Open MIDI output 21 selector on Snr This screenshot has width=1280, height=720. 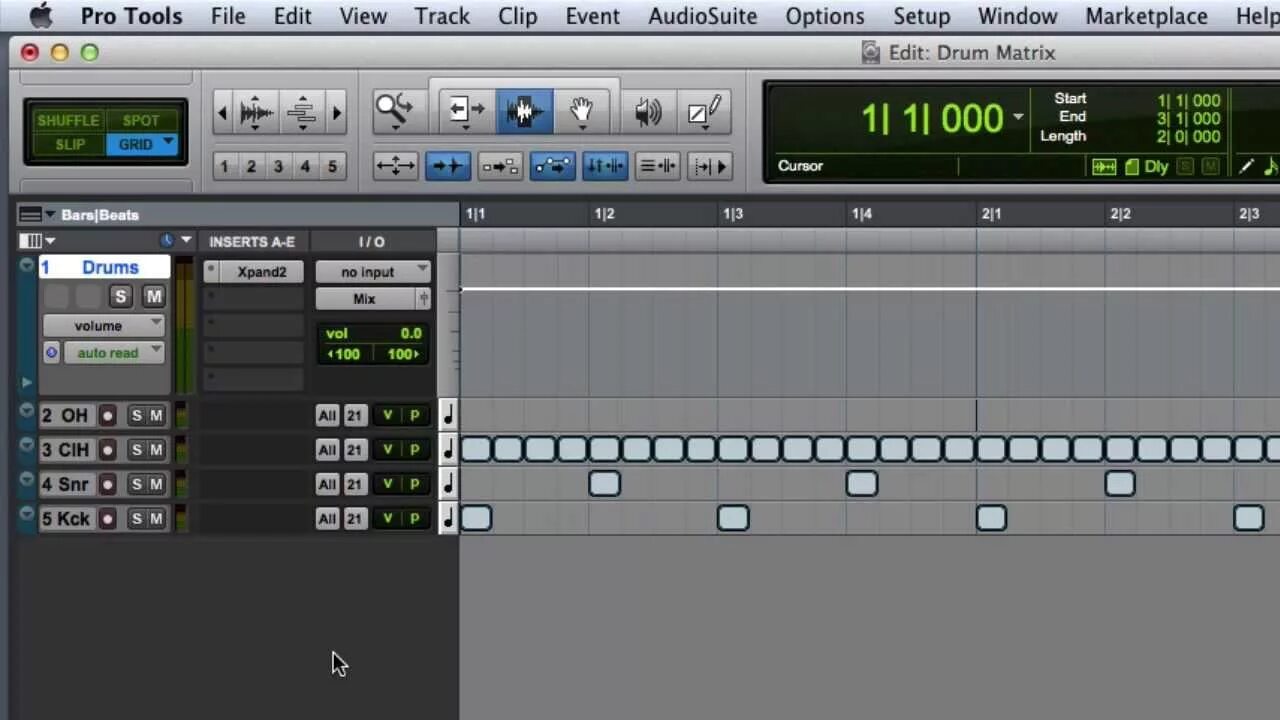click(354, 484)
